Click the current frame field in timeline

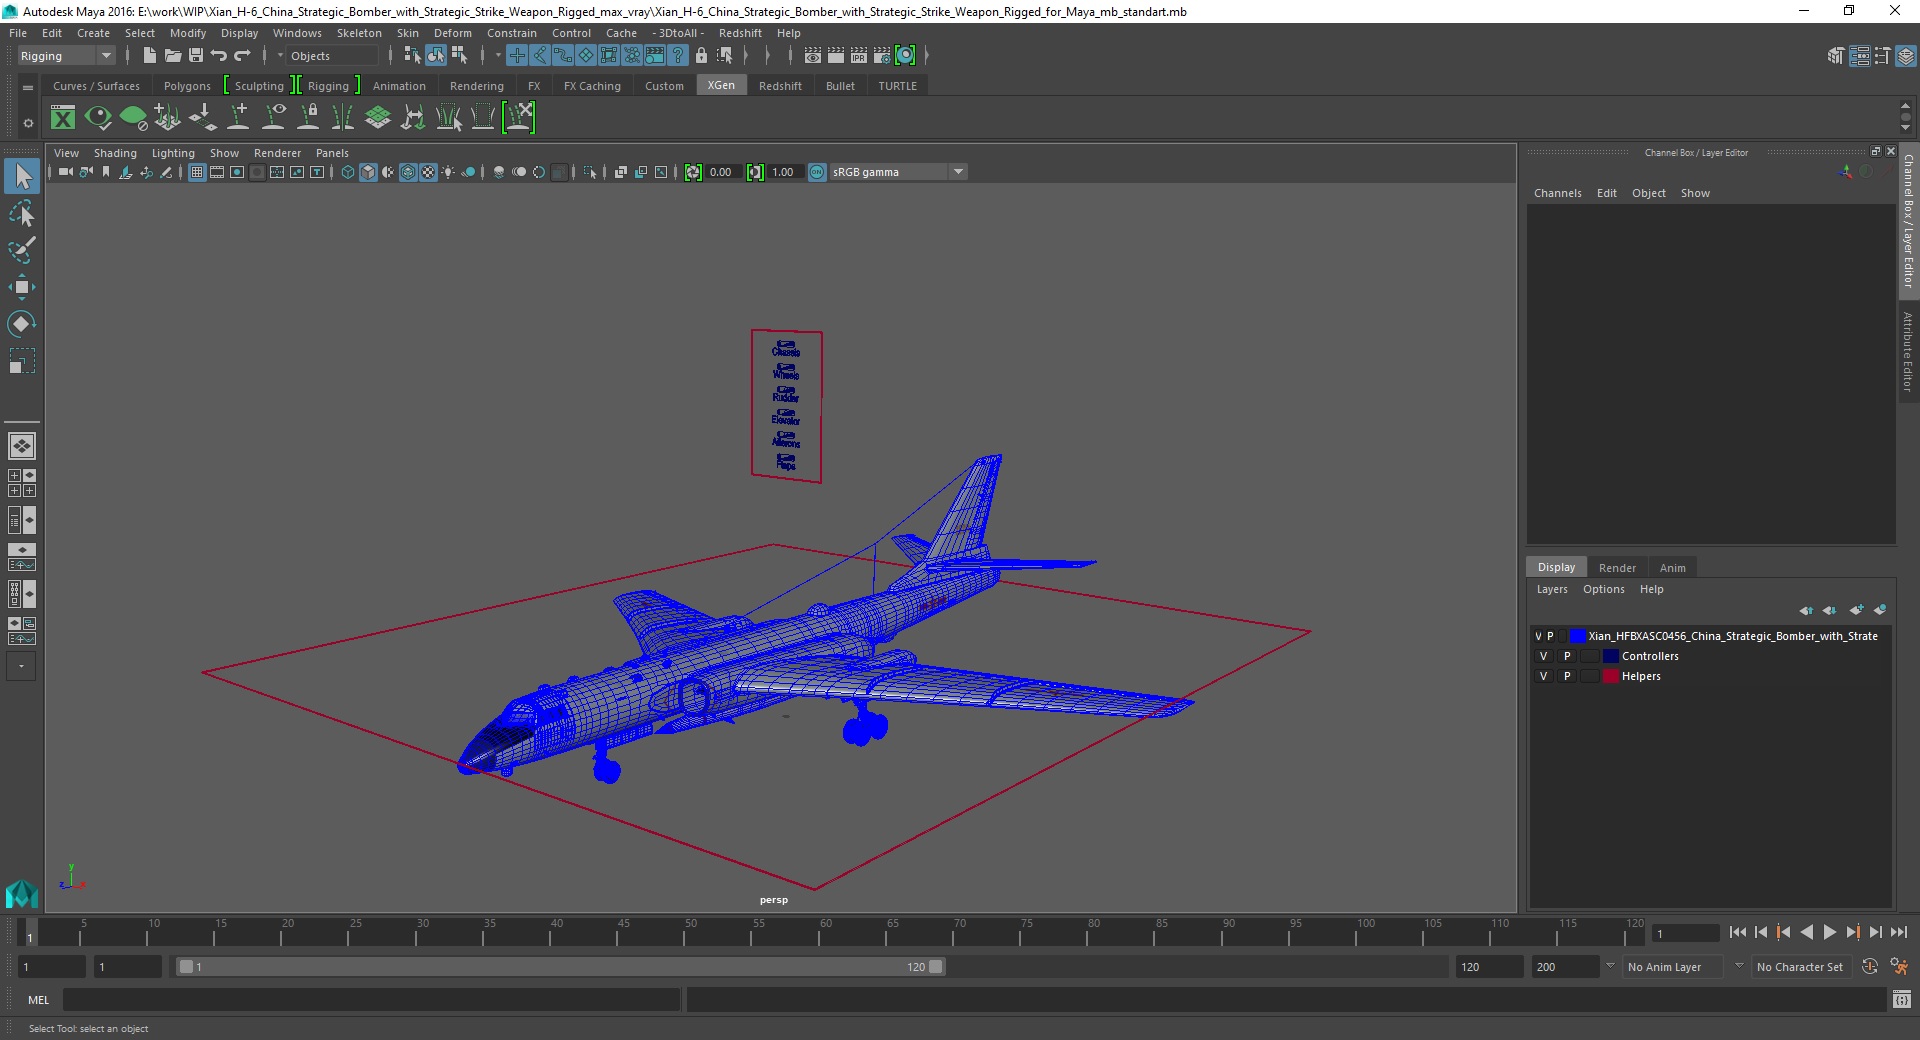[1685, 933]
